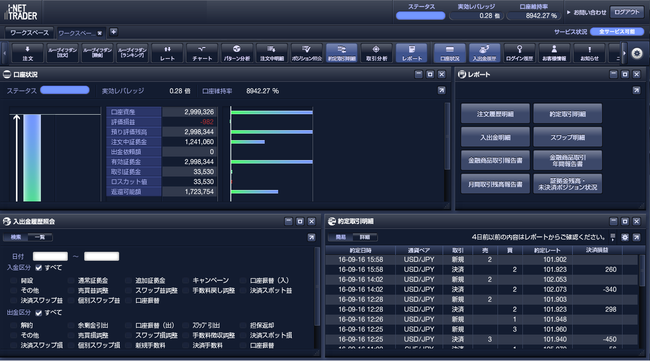Open ループイフダン[注文] toolbar icon
This screenshot has width=650, height=361.
tap(62, 53)
